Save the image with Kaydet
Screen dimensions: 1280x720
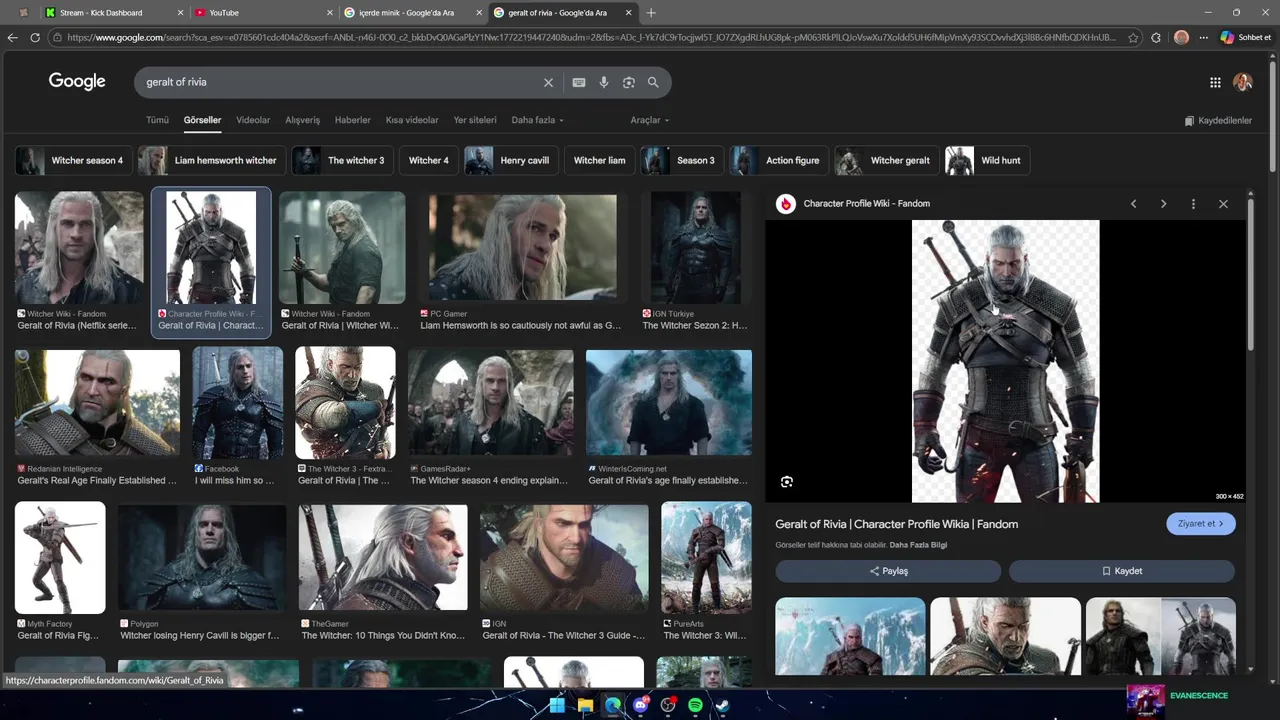pyautogui.click(x=1122, y=571)
